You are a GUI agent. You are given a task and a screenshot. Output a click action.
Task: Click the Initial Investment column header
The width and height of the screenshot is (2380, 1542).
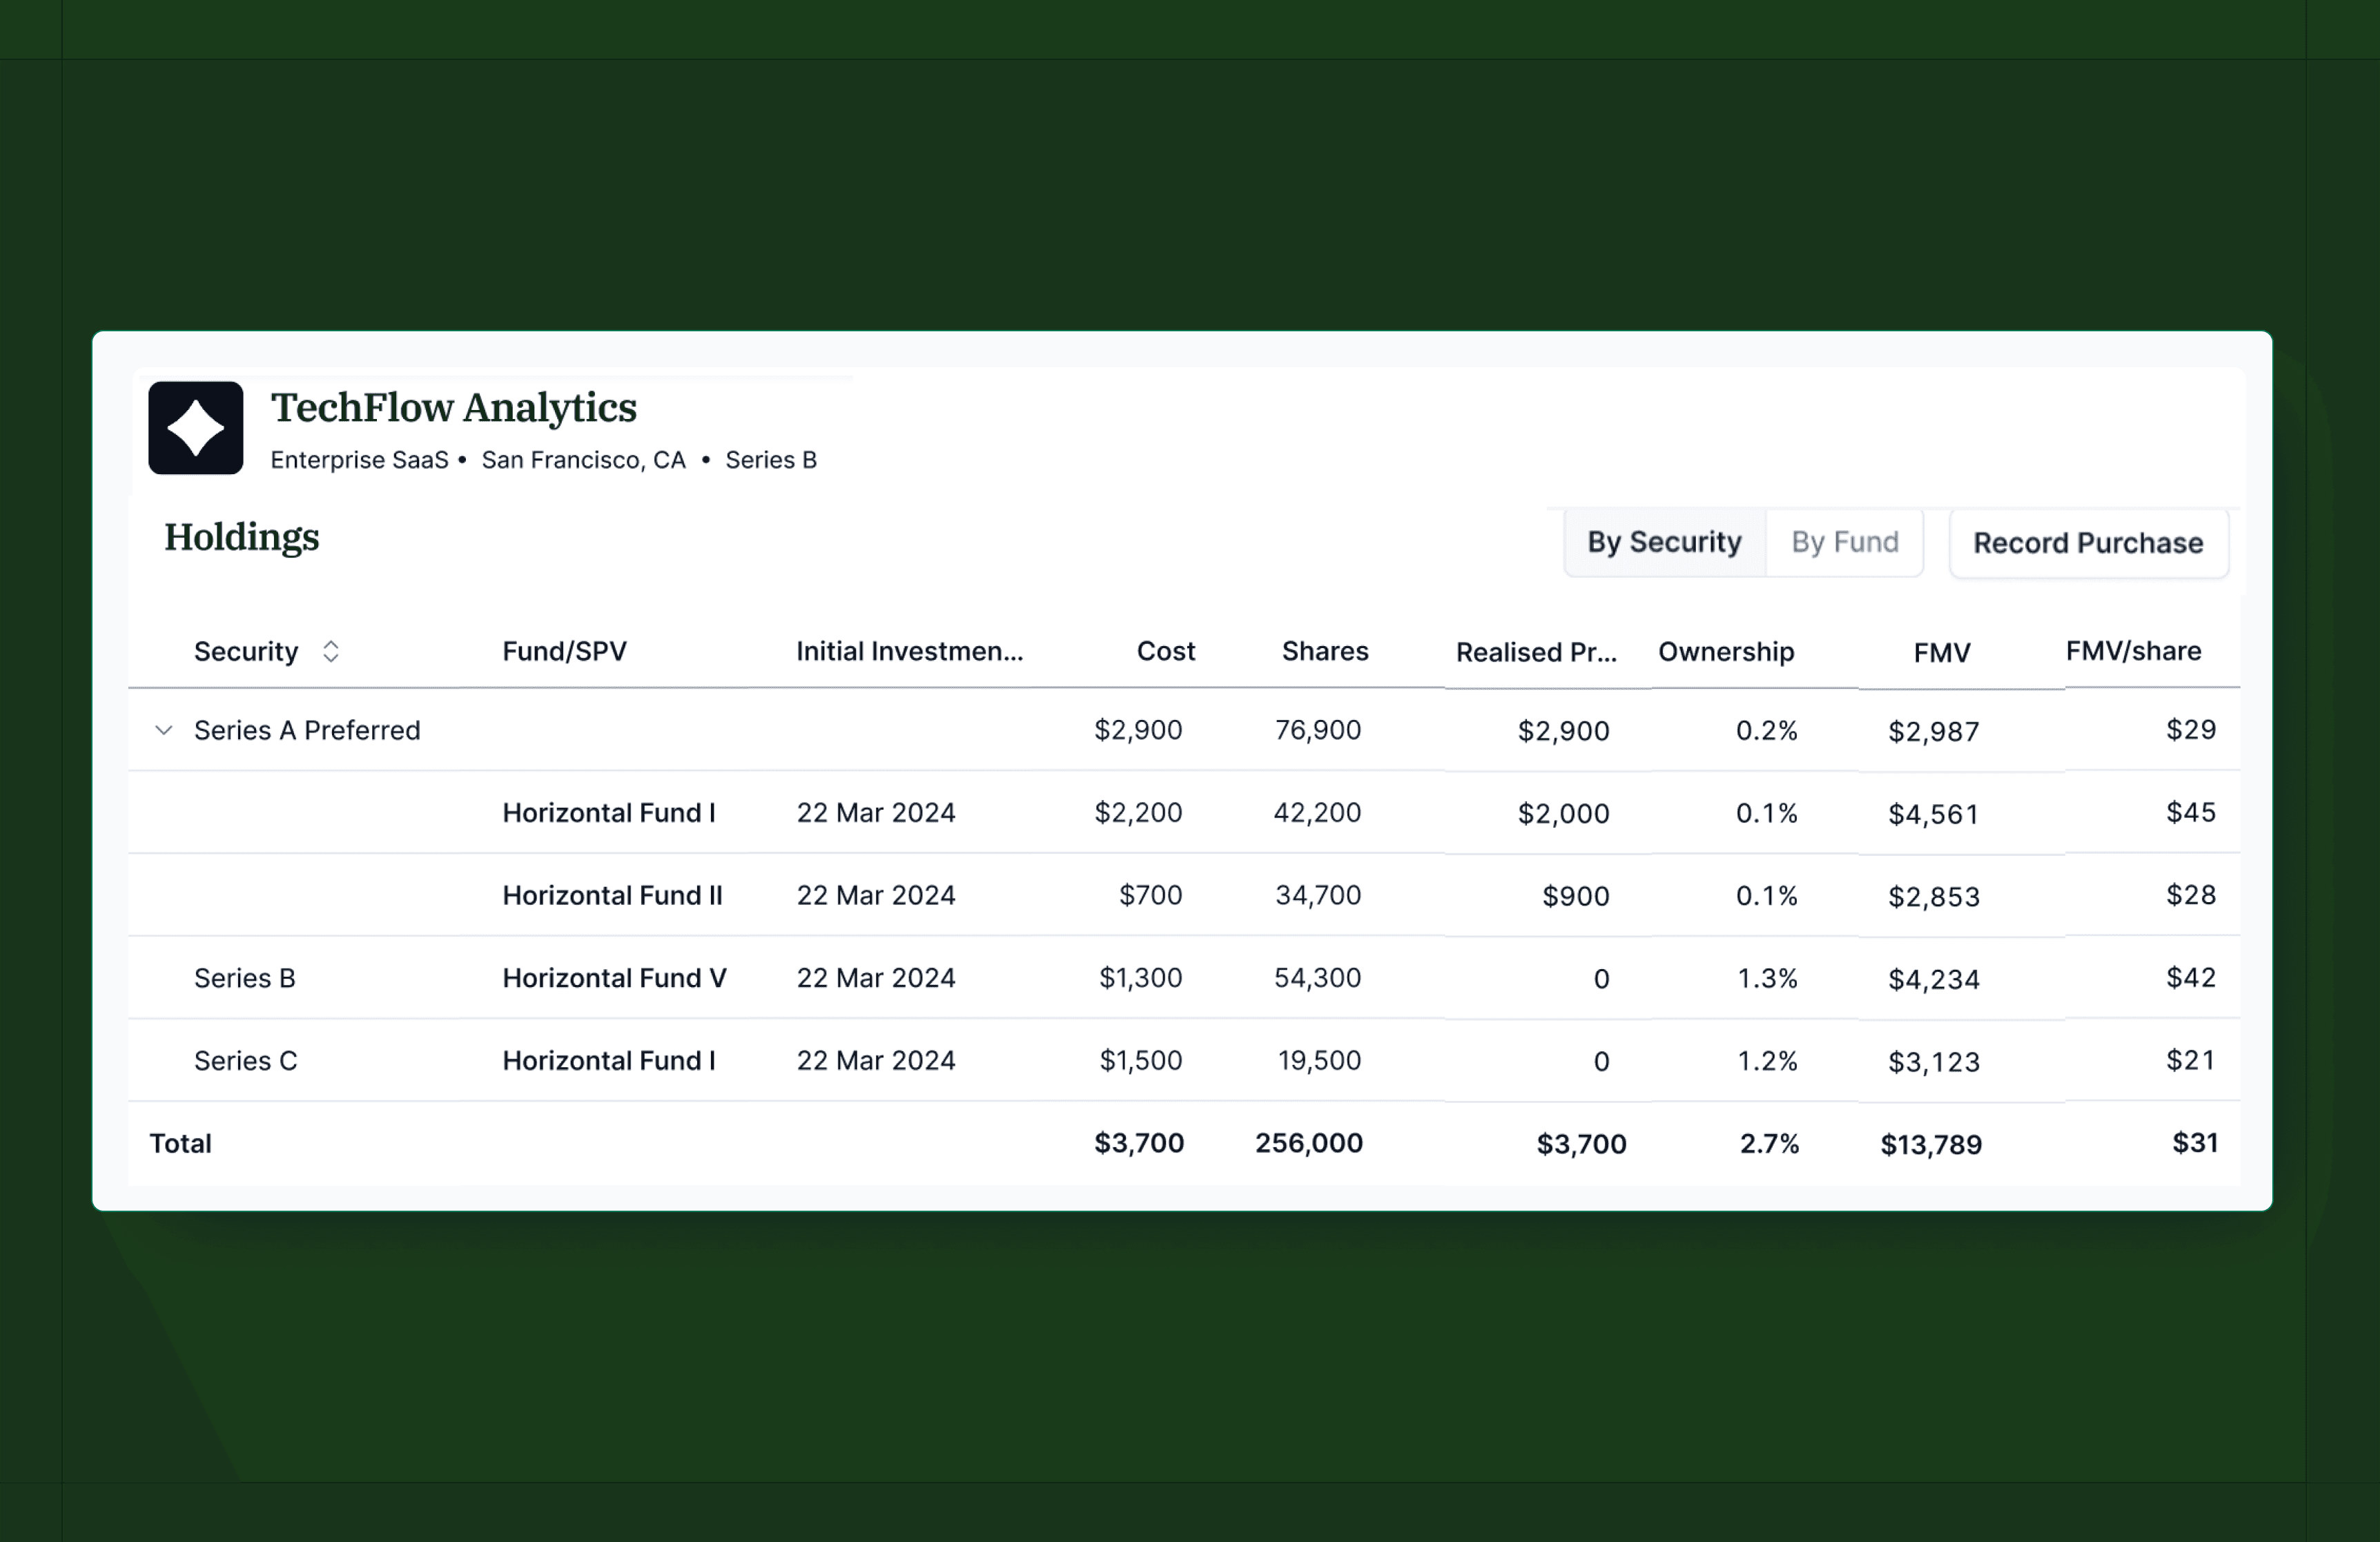pyautogui.click(x=909, y=652)
